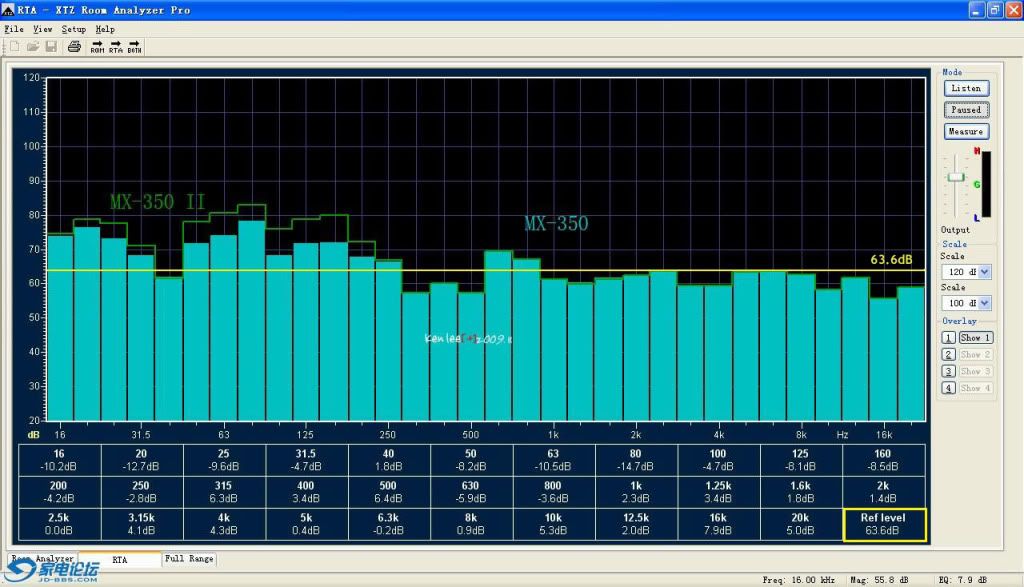Click the 16 Hz band cell
Image resolution: width=1024 pixels, height=587 pixels.
click(59, 460)
